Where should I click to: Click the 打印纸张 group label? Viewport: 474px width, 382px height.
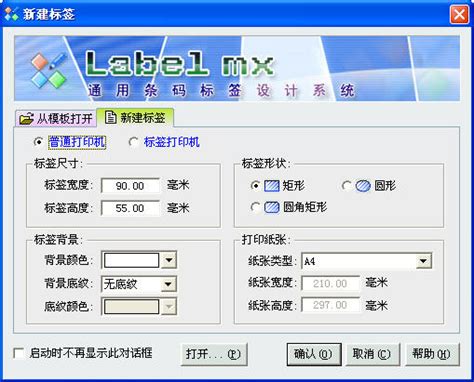point(266,240)
